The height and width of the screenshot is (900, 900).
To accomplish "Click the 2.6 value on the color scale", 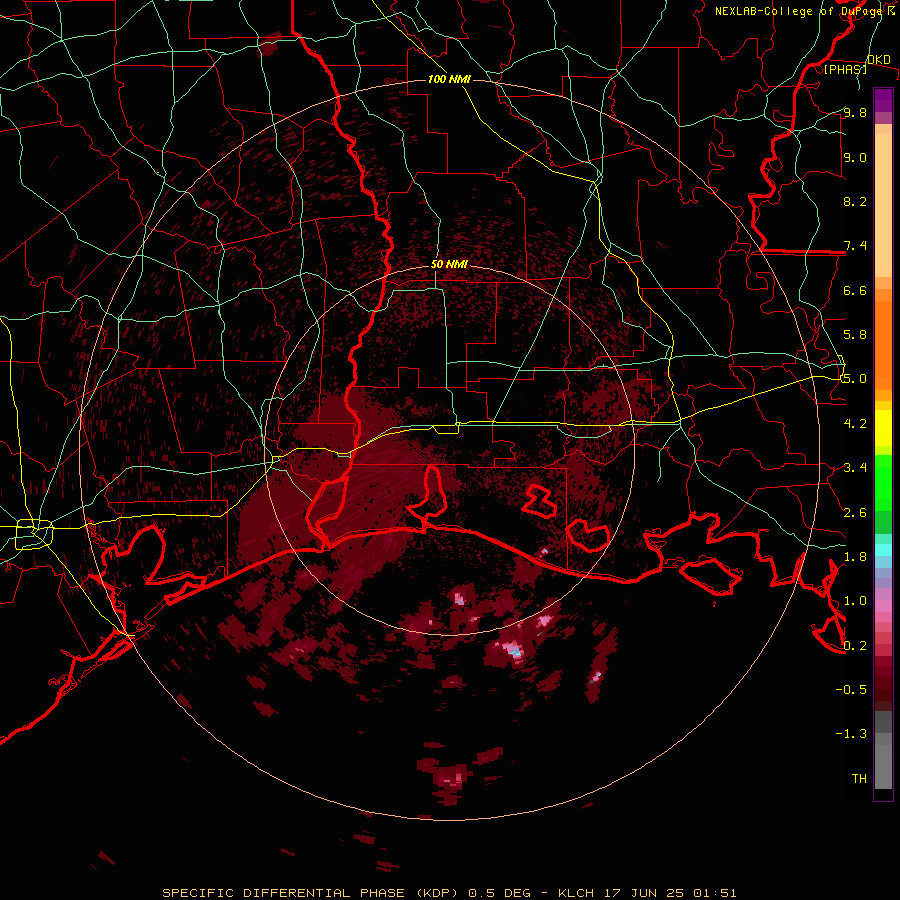I will pyautogui.click(x=855, y=512).
